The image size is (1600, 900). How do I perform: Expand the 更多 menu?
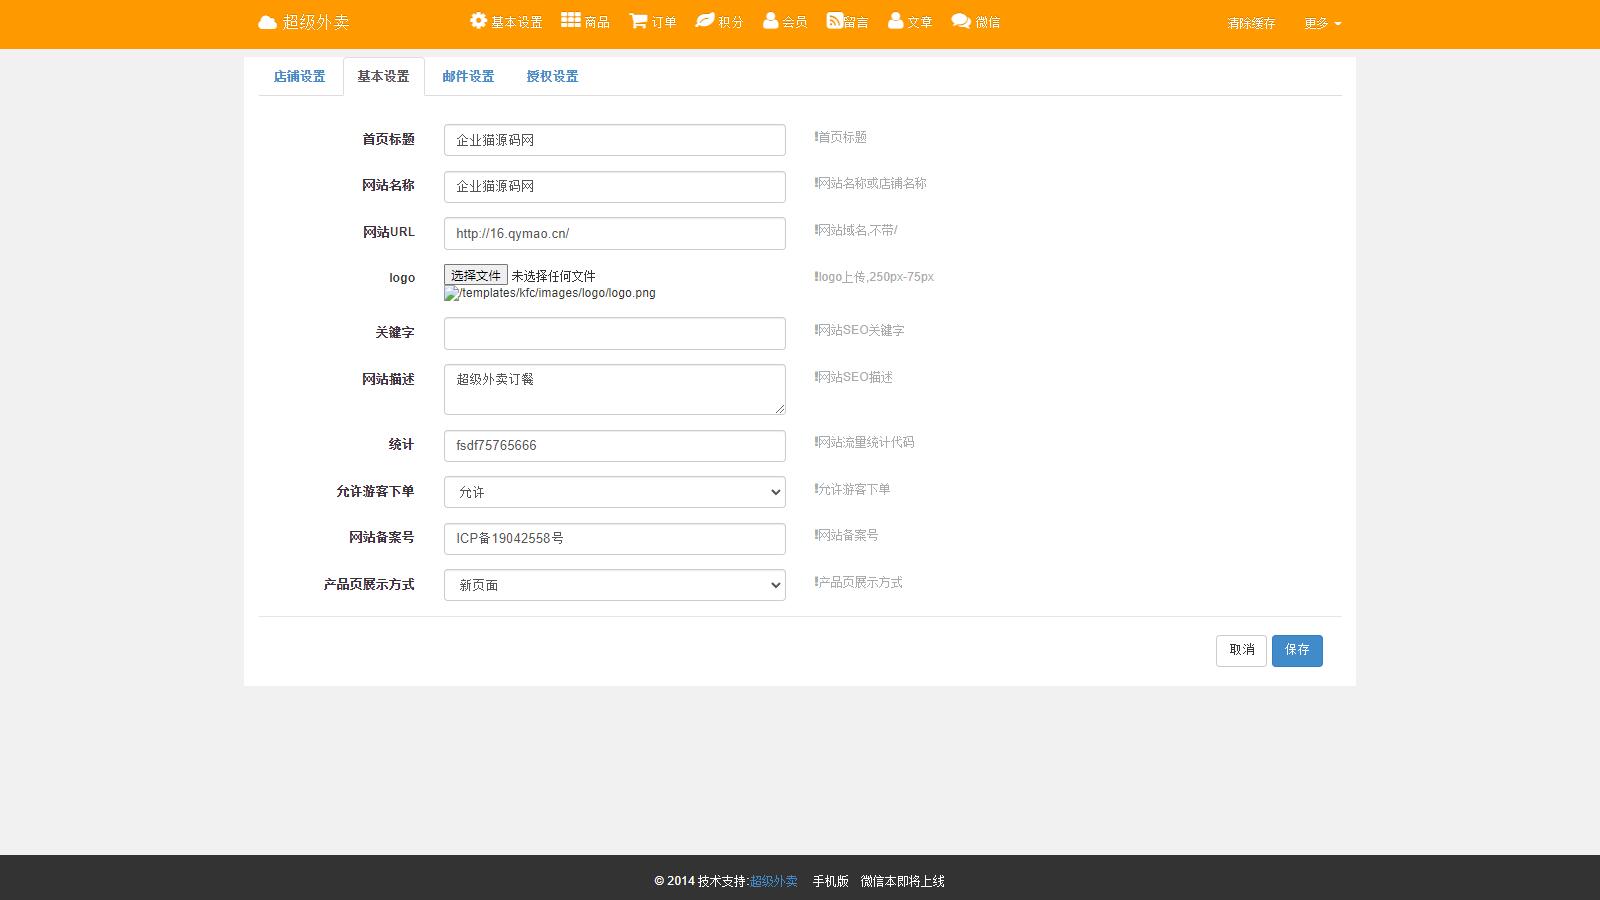[1322, 23]
